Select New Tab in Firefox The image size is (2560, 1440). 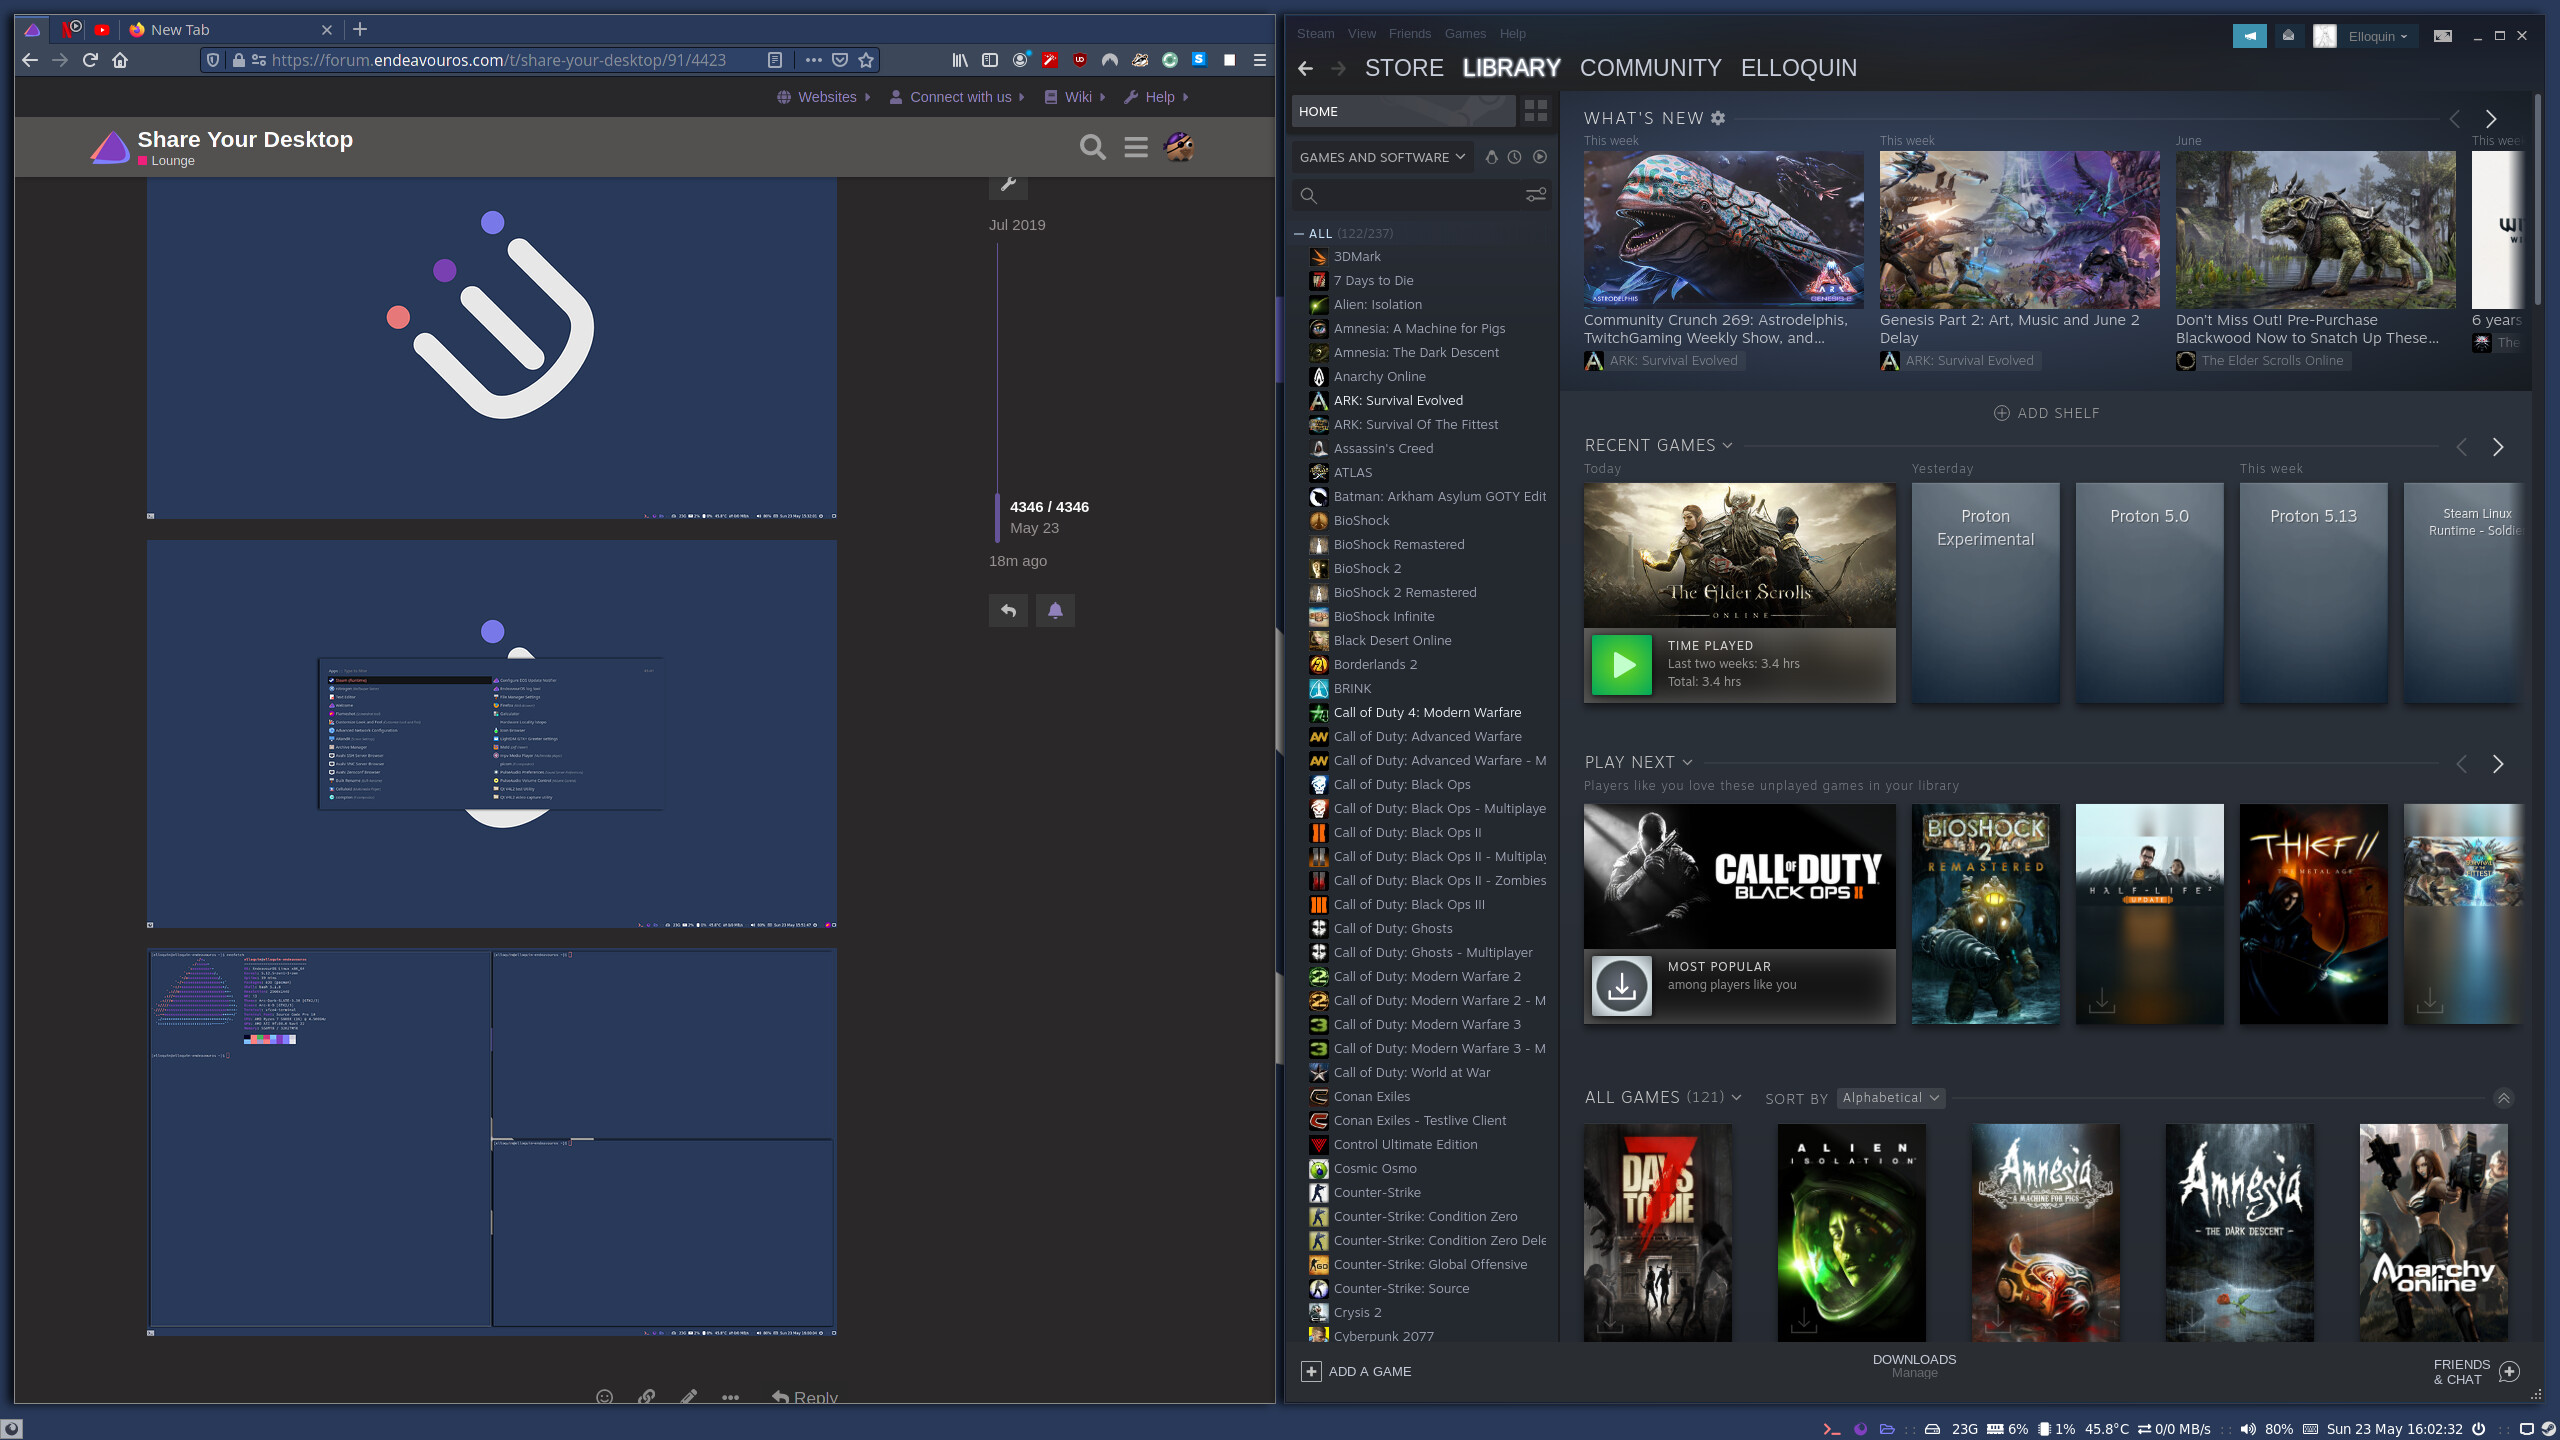coord(231,30)
